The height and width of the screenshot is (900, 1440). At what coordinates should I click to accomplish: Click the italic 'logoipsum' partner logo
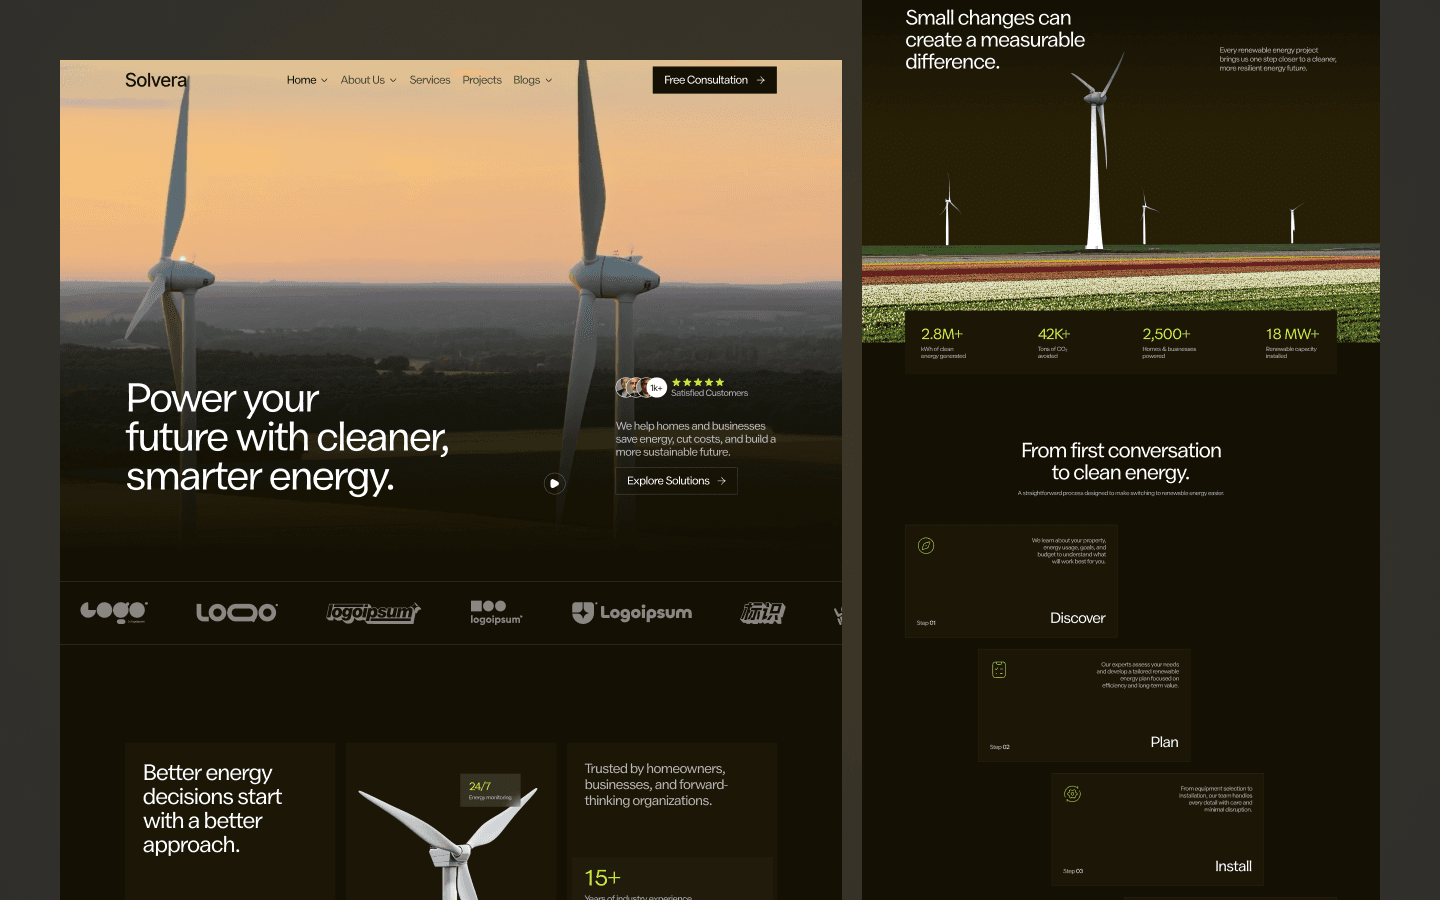373,613
